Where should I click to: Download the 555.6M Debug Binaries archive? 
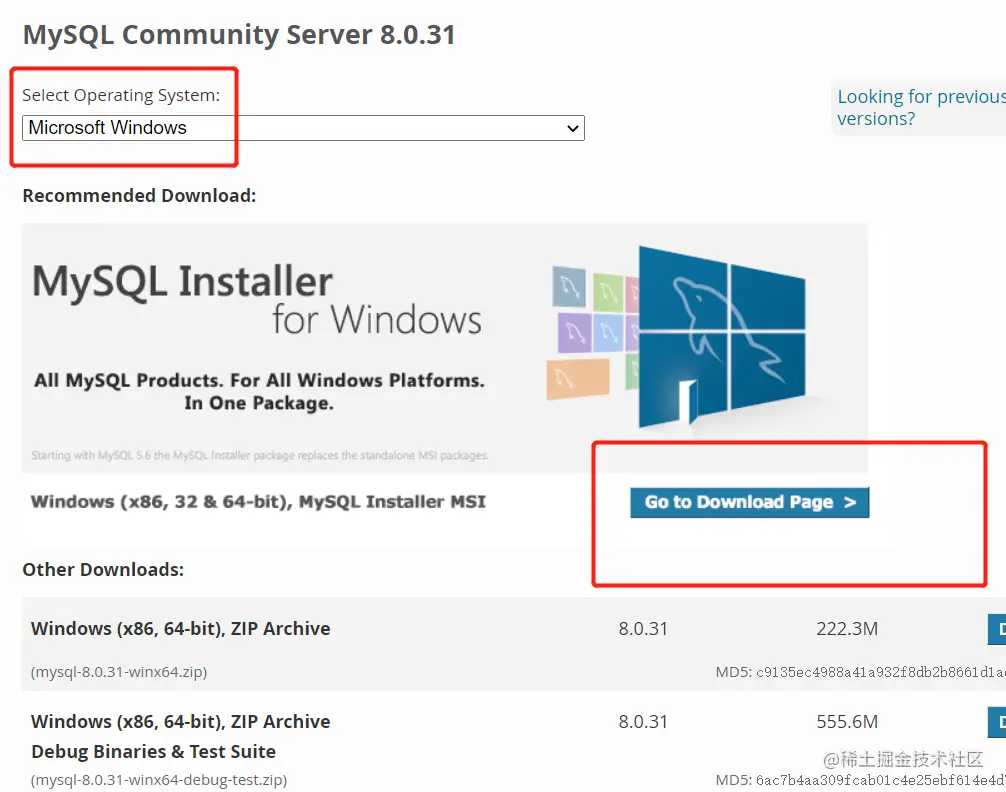click(997, 722)
